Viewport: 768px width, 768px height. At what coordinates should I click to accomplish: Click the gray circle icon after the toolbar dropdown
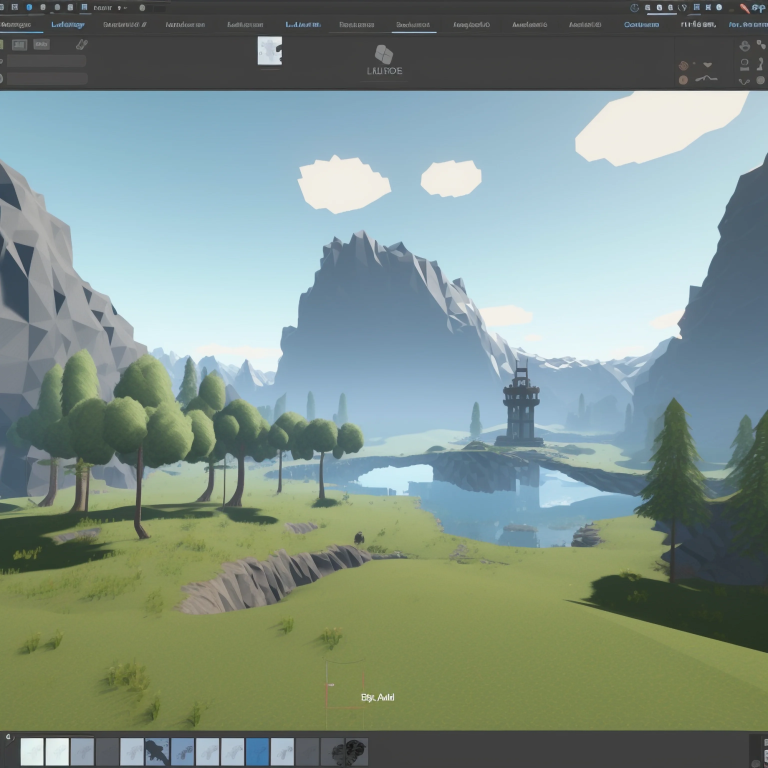tap(142, 8)
